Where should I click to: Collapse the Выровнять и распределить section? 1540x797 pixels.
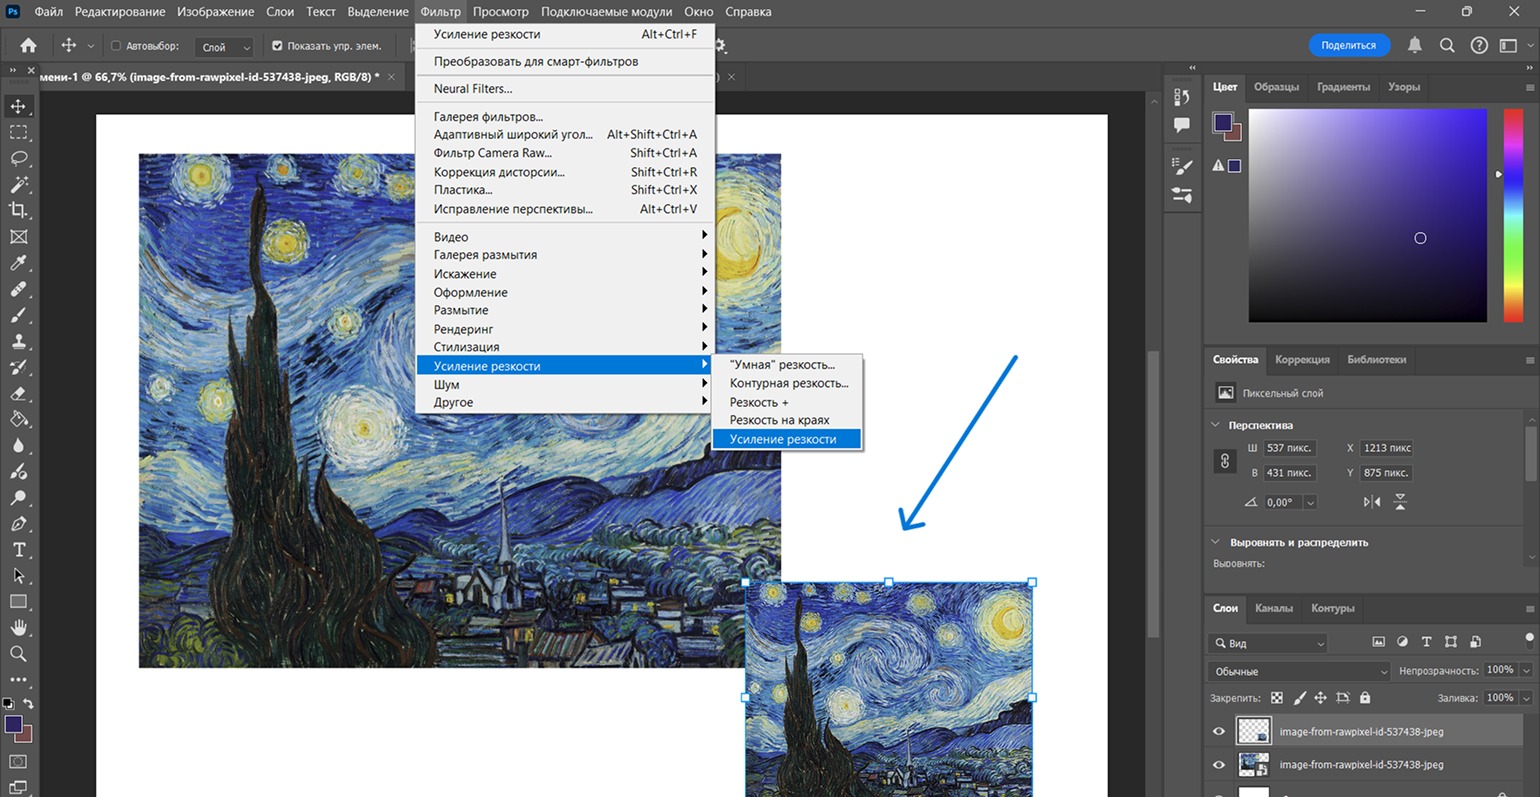(1216, 542)
